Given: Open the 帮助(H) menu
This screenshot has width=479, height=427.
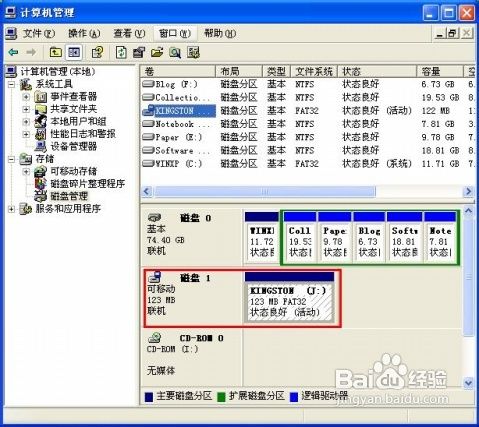Looking at the screenshot, I should click(x=220, y=33).
